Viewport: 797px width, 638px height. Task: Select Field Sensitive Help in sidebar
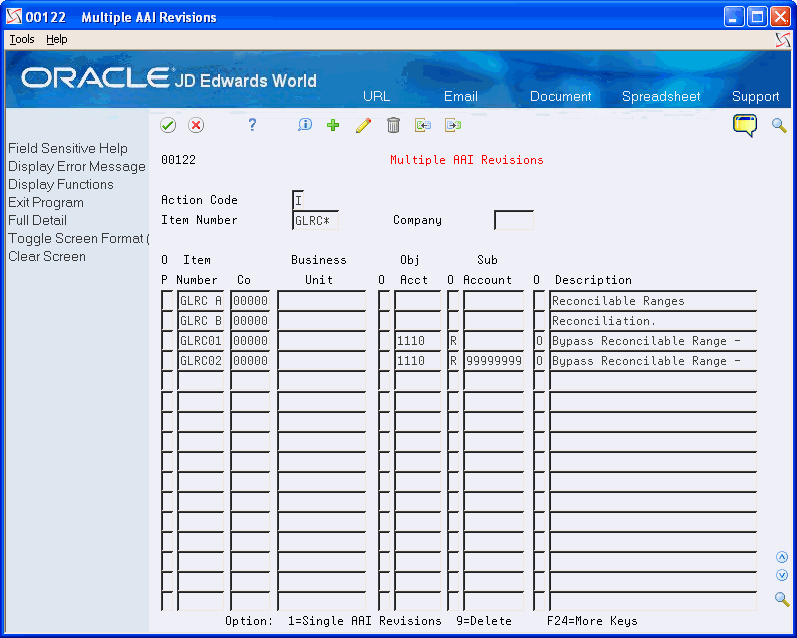(68, 148)
